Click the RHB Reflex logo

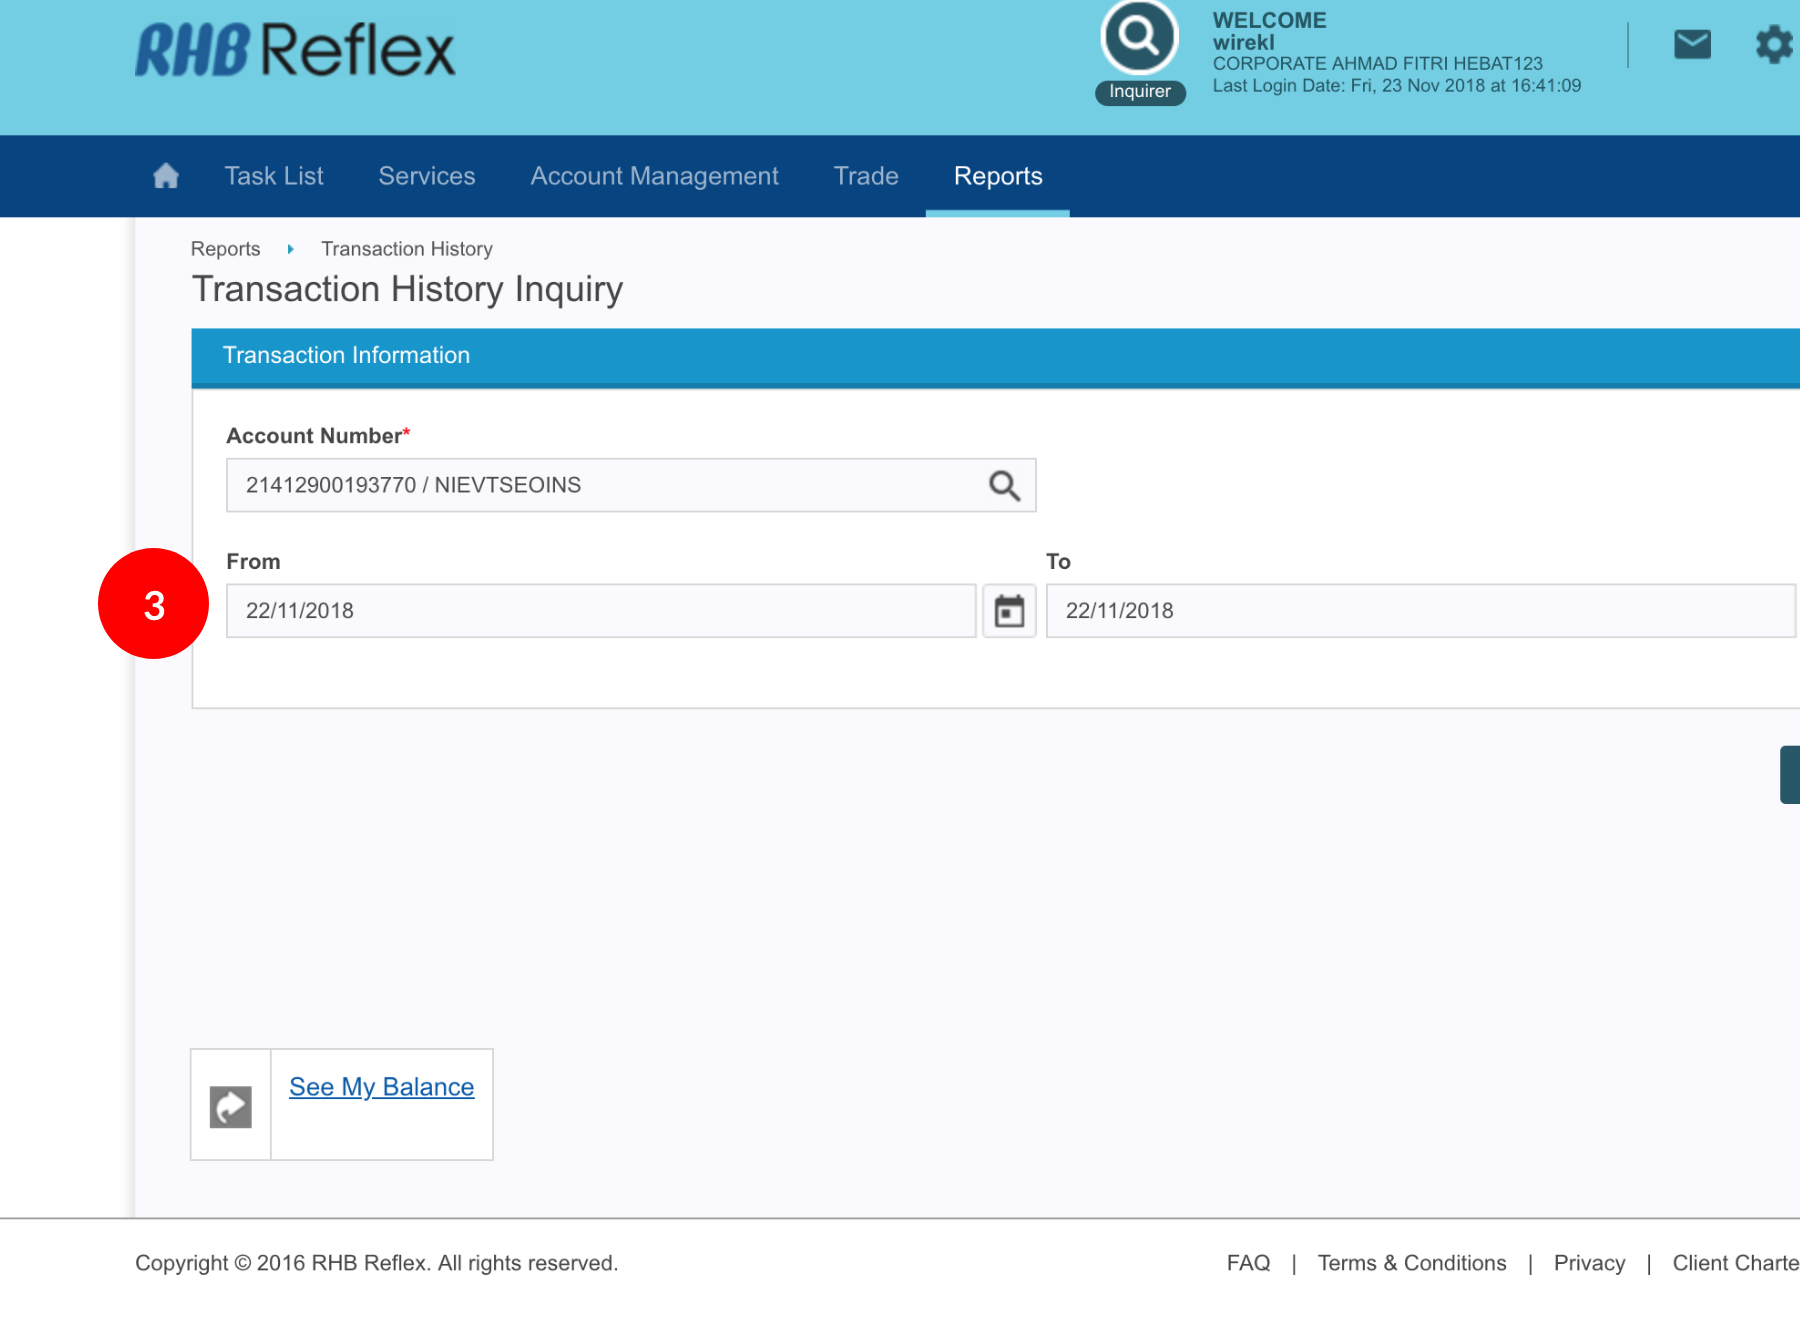coord(295,50)
